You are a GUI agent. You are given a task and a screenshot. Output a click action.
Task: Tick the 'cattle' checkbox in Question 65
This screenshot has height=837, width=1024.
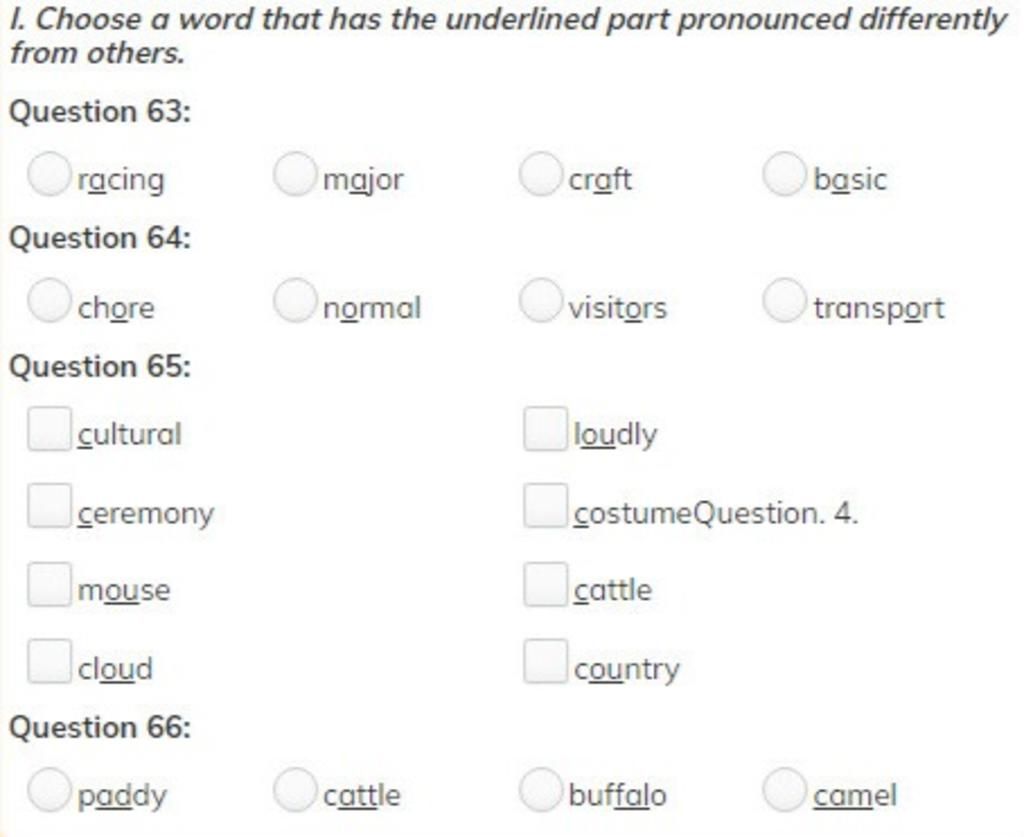click(545, 584)
